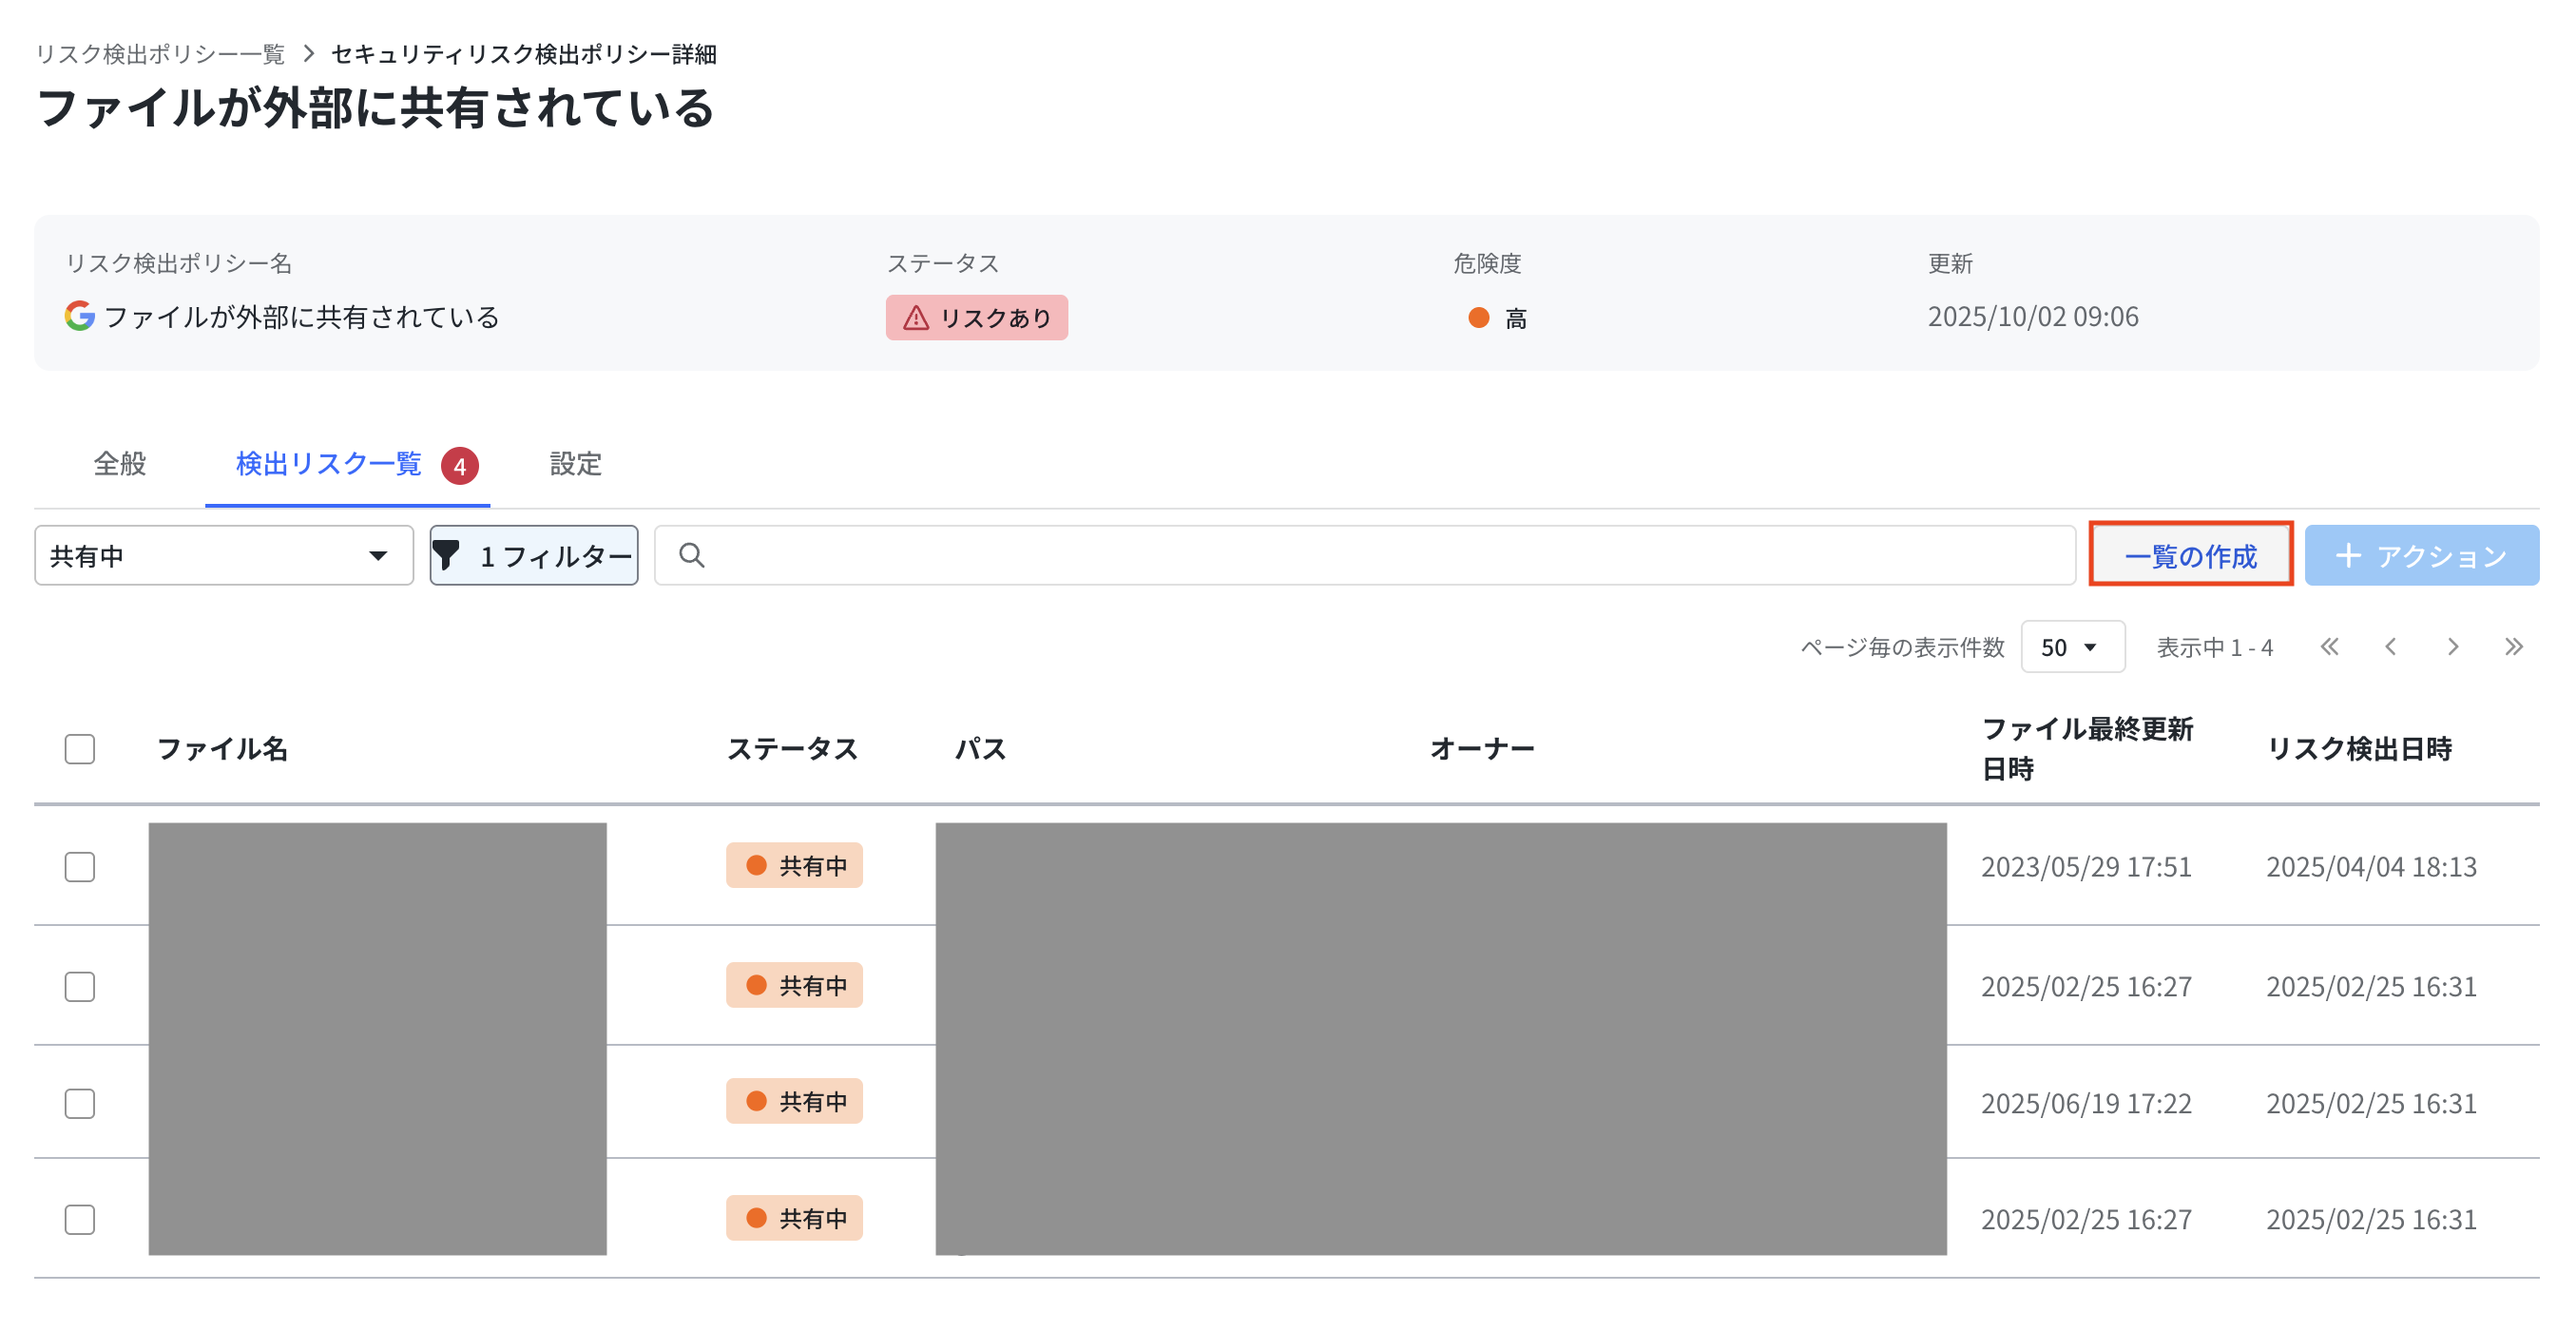
Task: Click the breadcrumb separator arrow
Action: [309, 53]
